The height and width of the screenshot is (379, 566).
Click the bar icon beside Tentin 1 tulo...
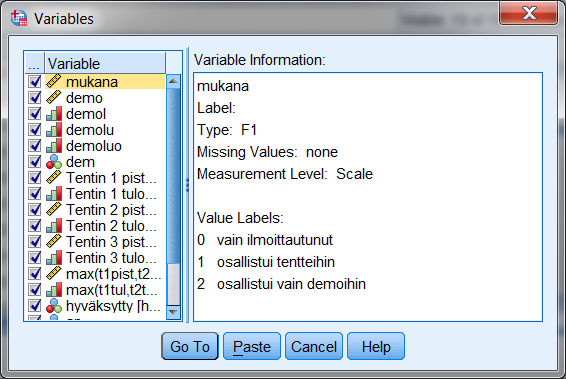pyautogui.click(x=54, y=193)
